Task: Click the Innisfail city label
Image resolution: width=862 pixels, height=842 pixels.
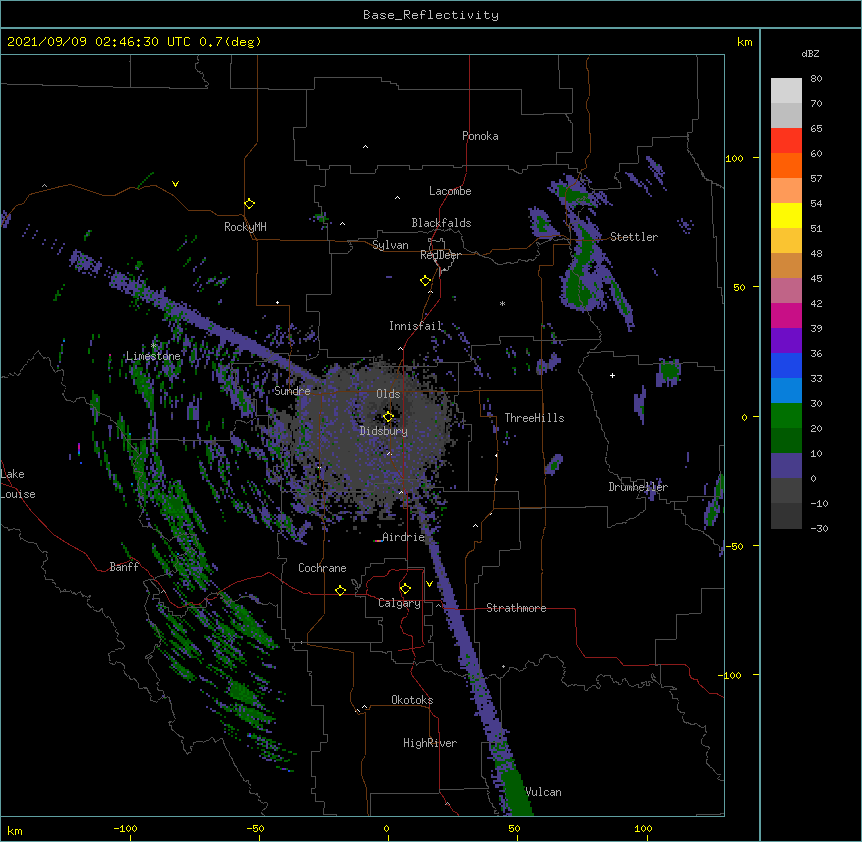Action: pos(416,326)
